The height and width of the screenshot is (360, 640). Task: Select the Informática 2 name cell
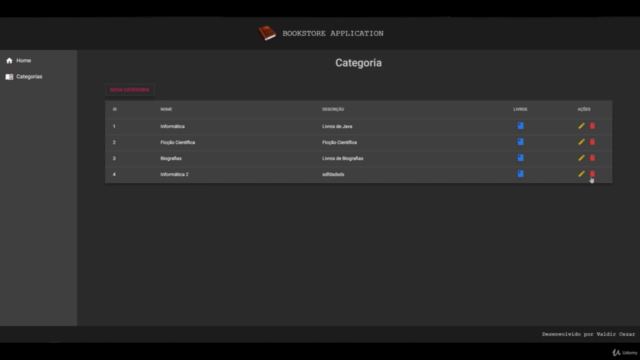[174, 174]
